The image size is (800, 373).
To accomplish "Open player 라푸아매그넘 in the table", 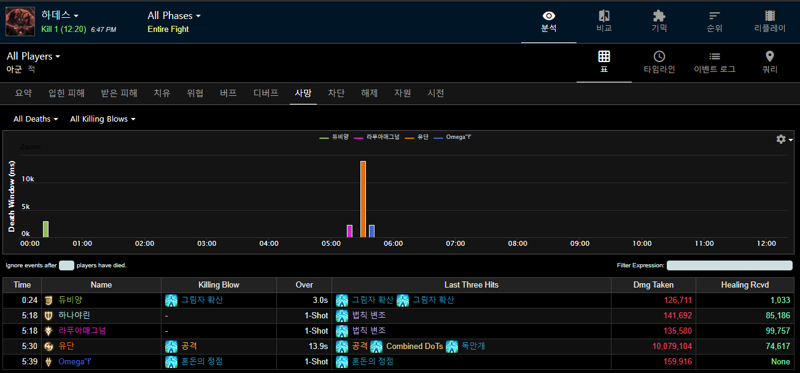I will click(x=82, y=331).
